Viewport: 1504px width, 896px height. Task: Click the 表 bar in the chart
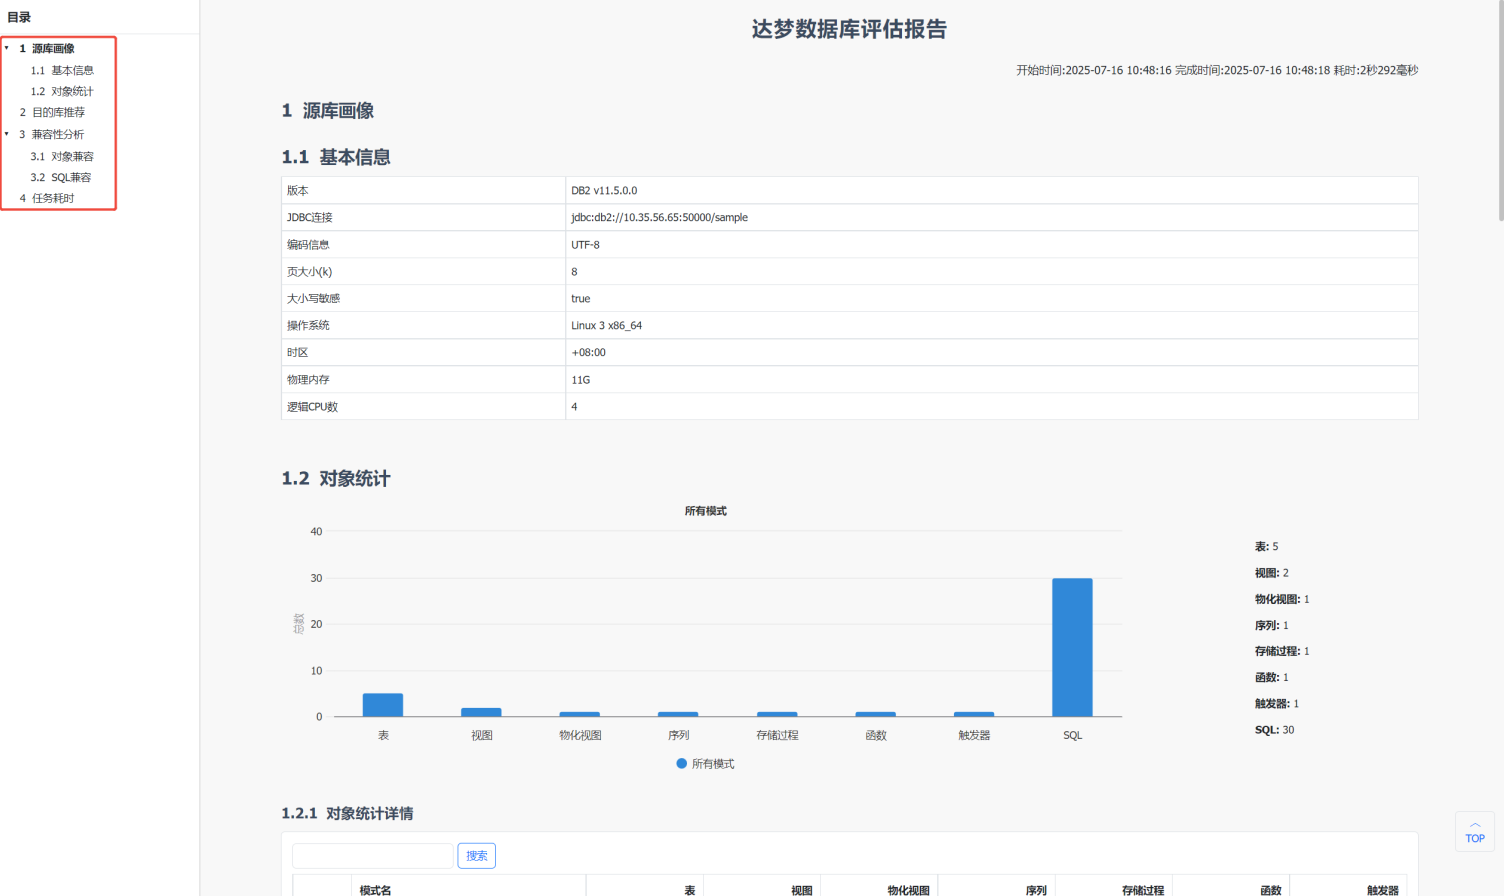tap(383, 705)
